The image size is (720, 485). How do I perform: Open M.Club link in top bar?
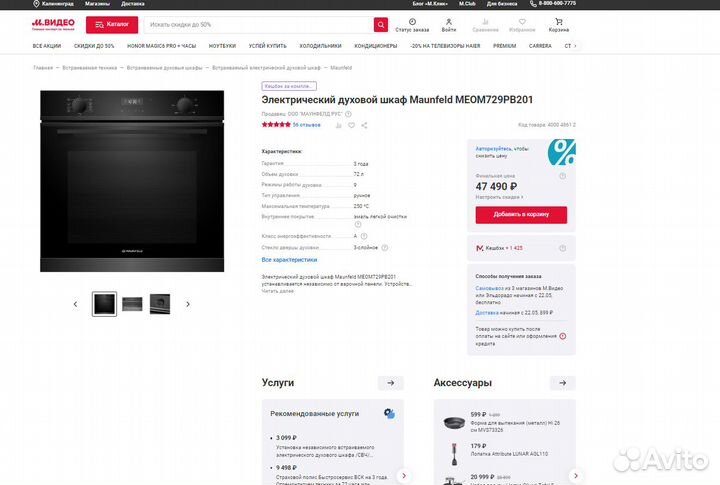pyautogui.click(x=467, y=4)
